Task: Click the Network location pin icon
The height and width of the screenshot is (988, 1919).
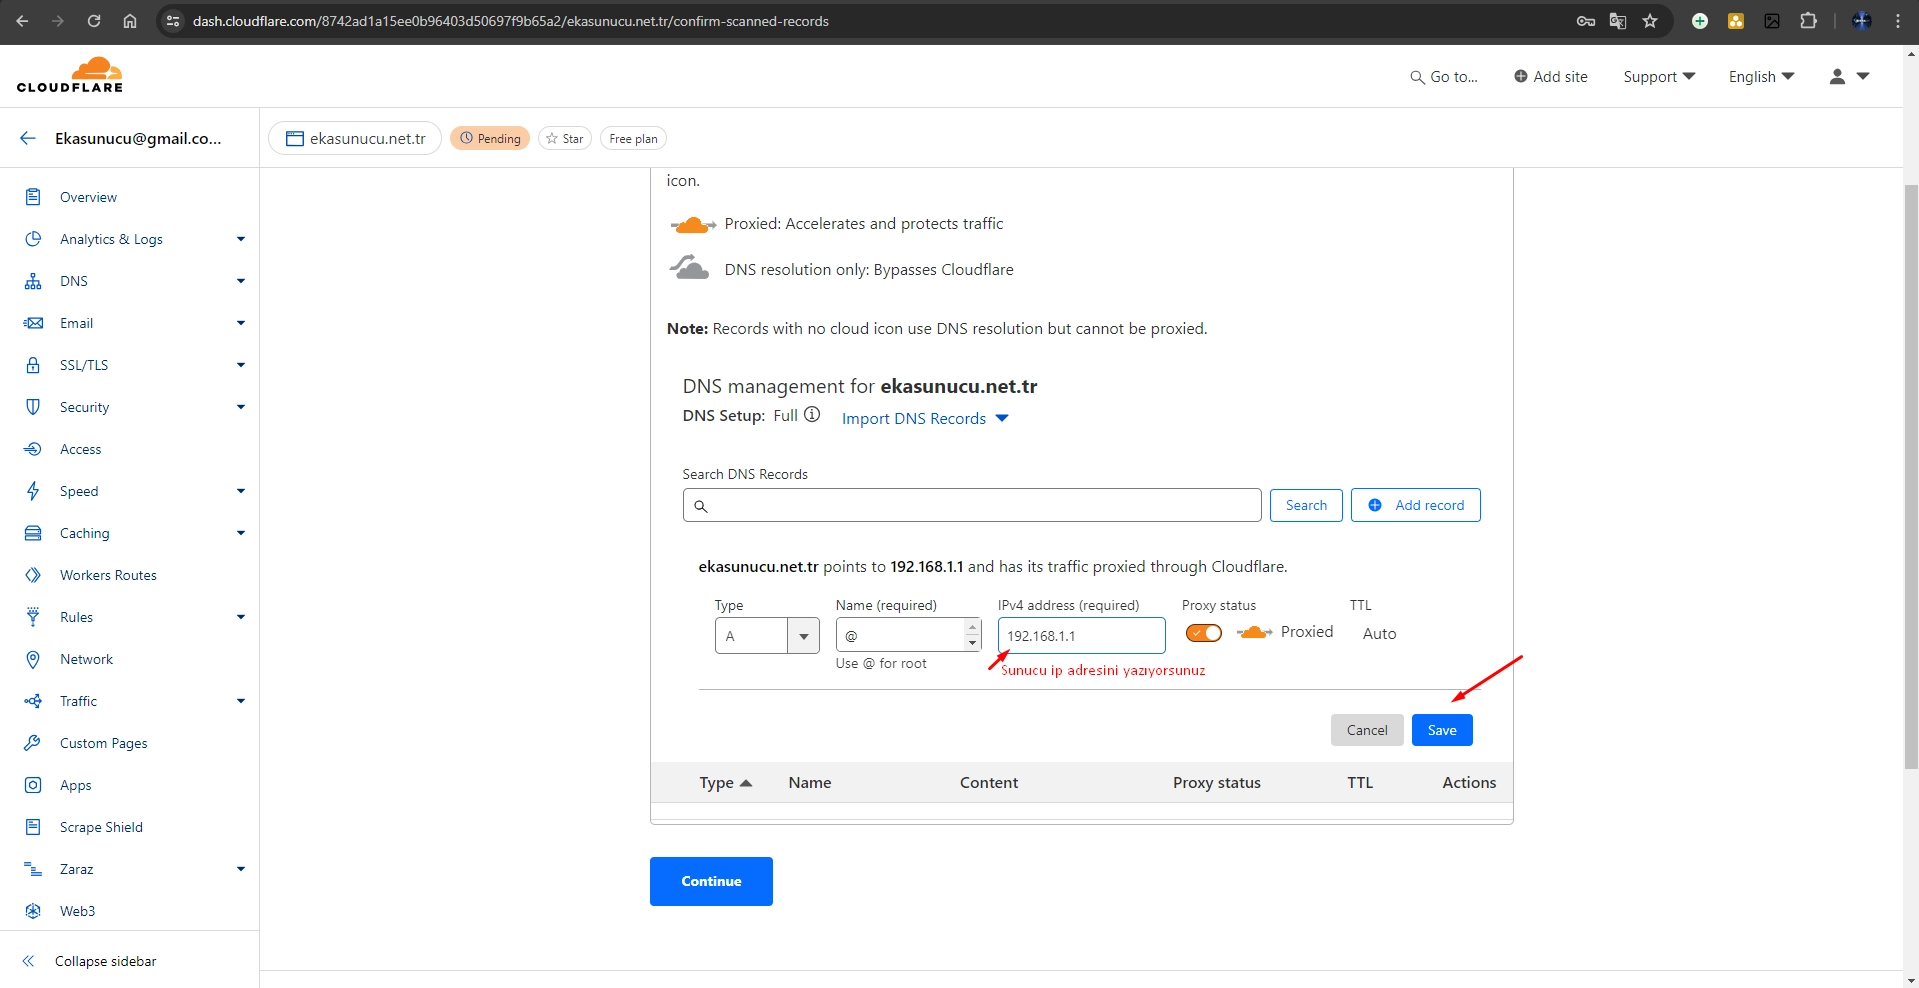Action: 33,659
